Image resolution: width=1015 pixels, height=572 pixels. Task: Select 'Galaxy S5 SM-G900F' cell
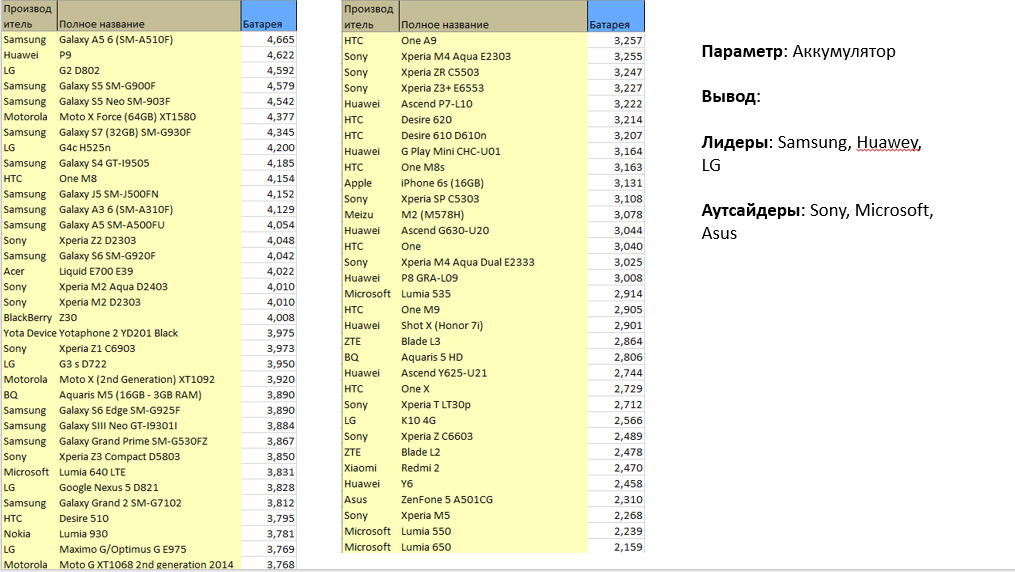(149, 86)
